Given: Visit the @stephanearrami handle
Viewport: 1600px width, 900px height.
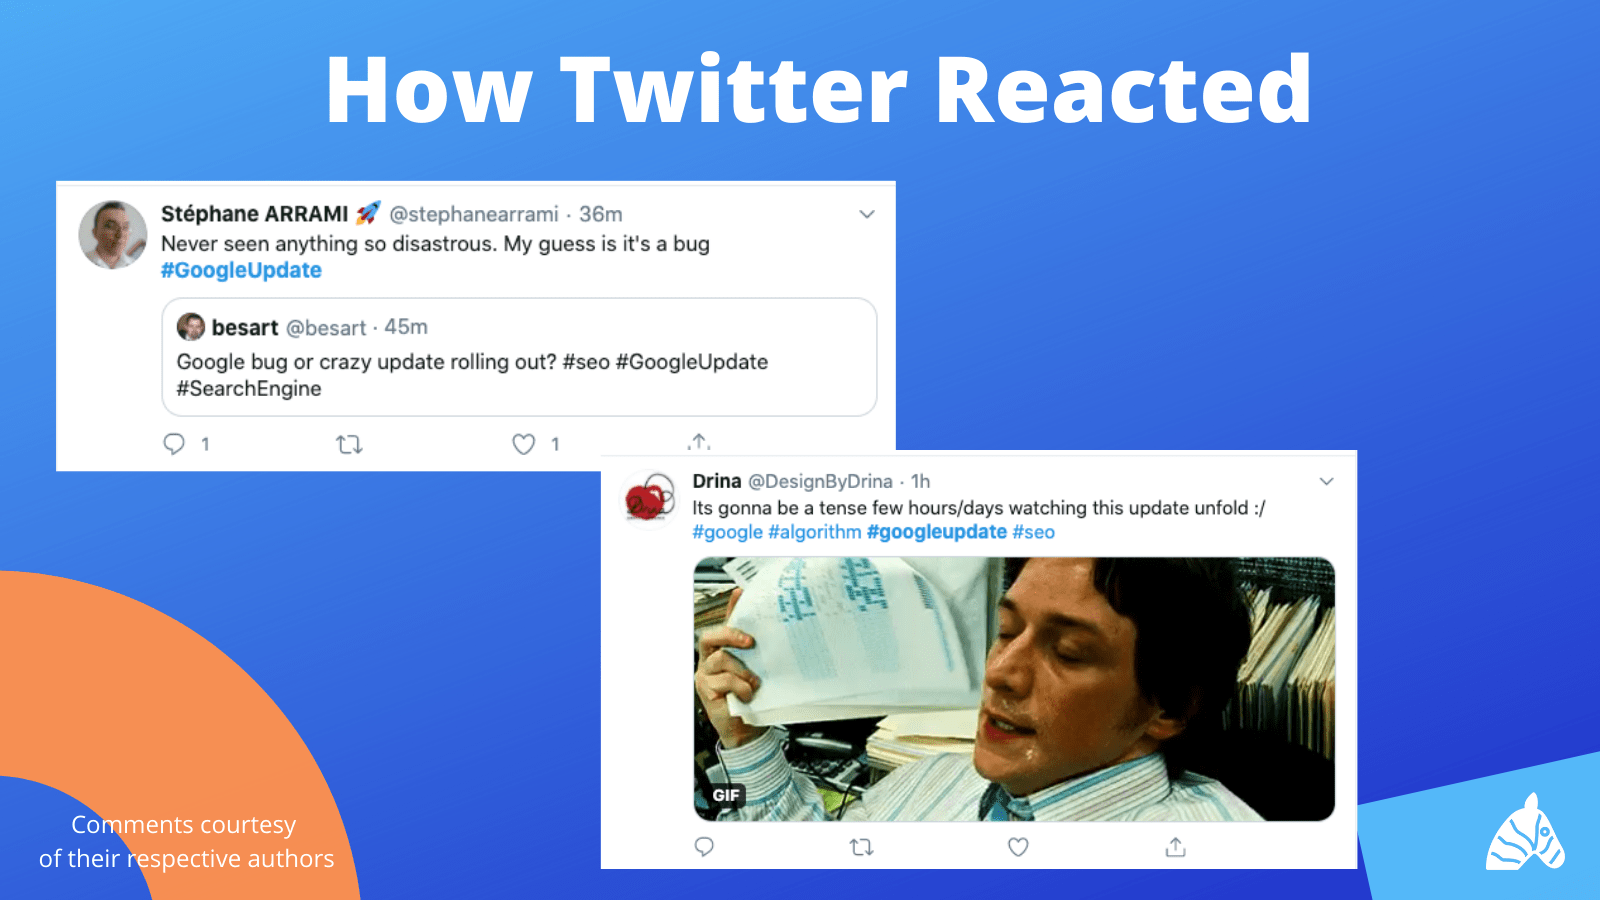Looking at the screenshot, I should pos(474,214).
